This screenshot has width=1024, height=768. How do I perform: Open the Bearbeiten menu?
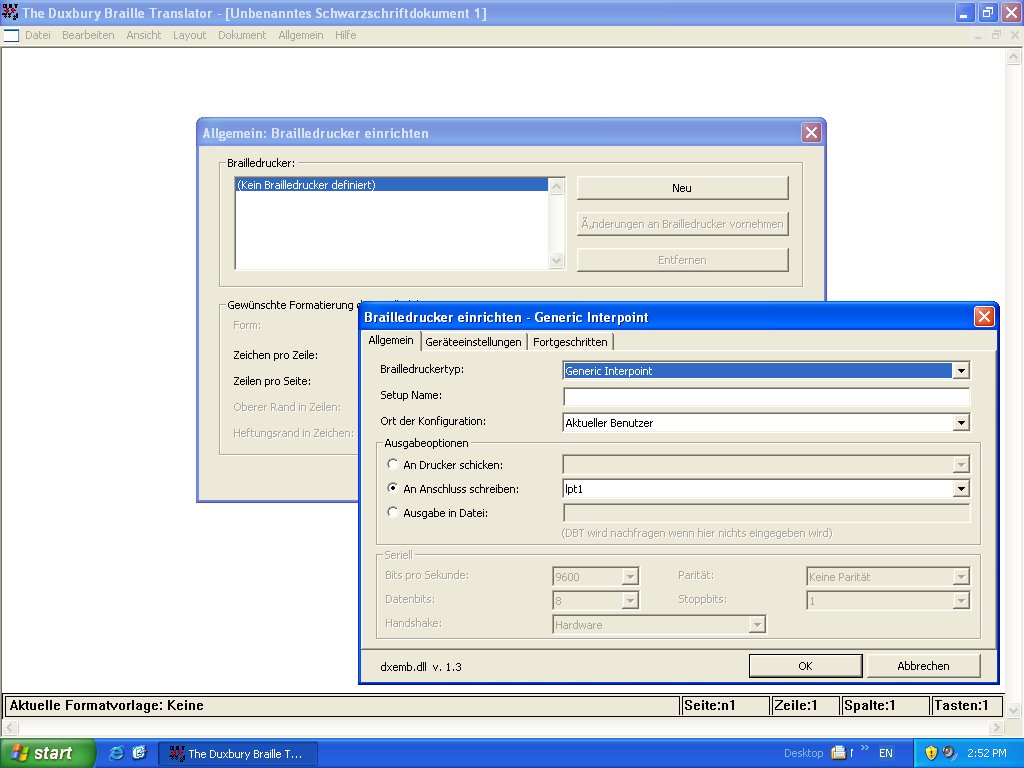tap(88, 35)
